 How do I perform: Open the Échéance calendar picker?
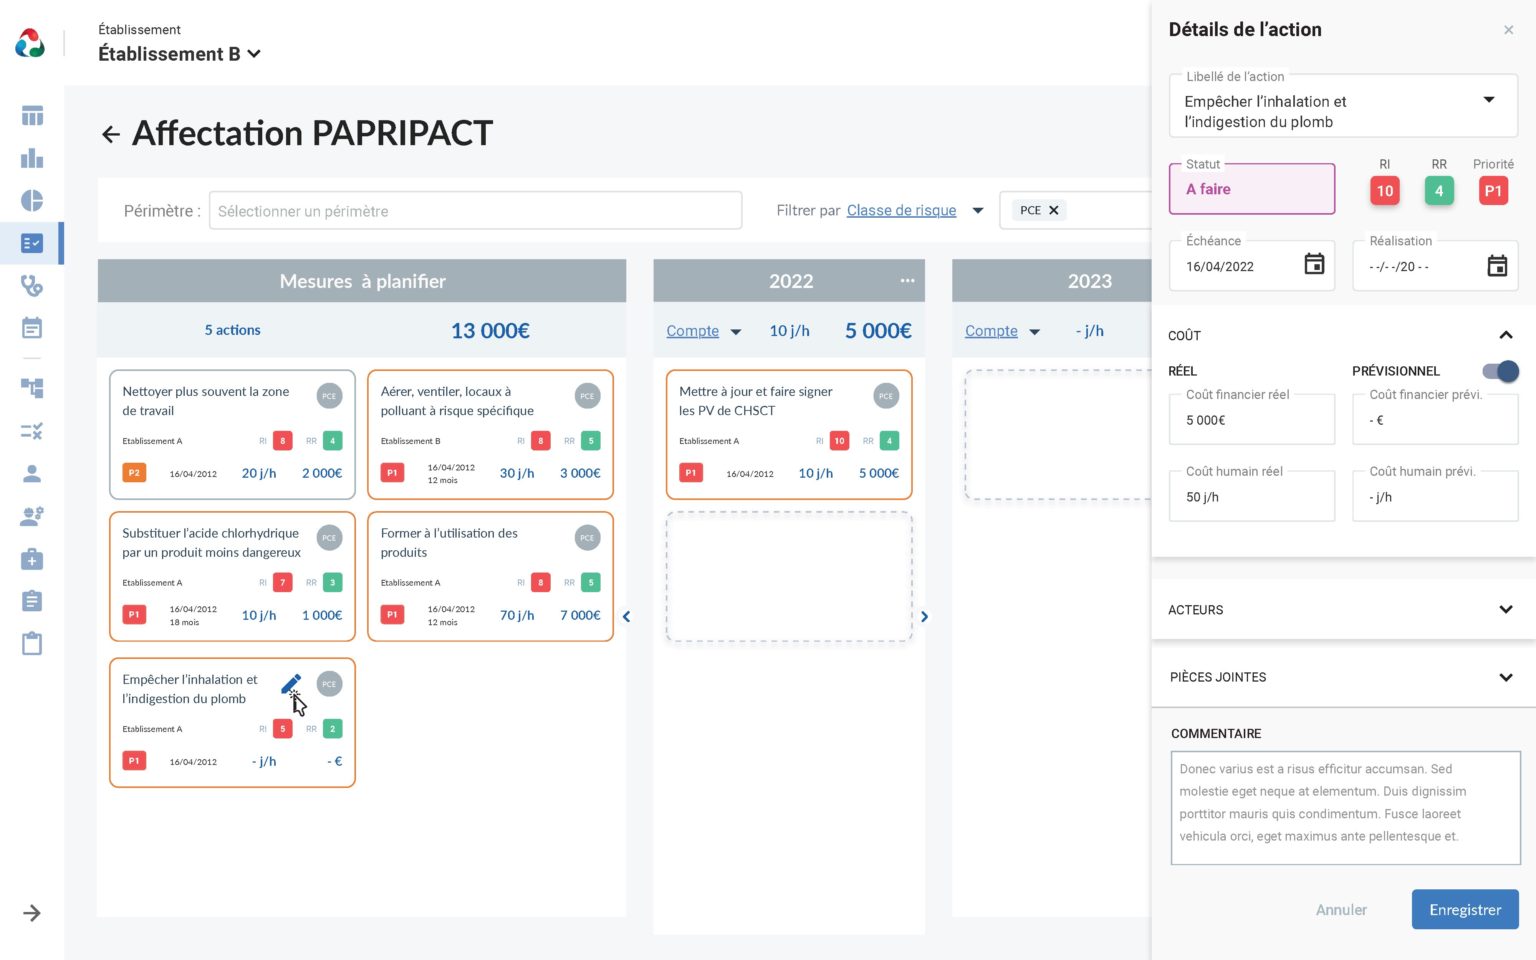[1314, 264]
